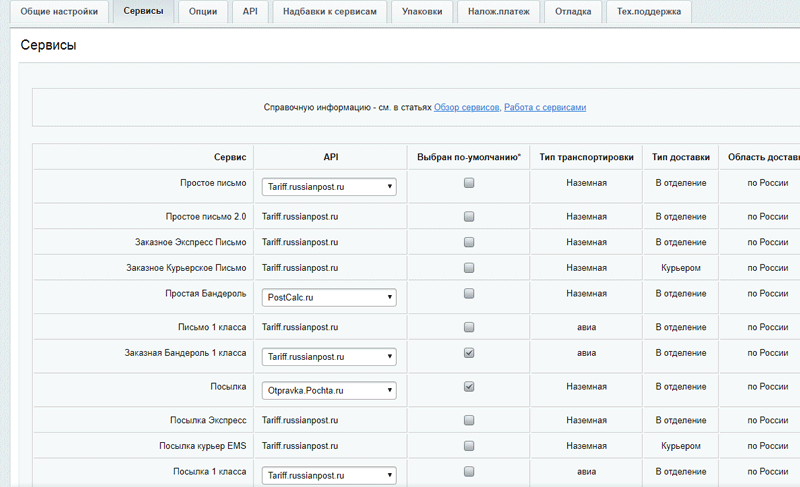Open the Обзор сервисов link

click(466, 107)
